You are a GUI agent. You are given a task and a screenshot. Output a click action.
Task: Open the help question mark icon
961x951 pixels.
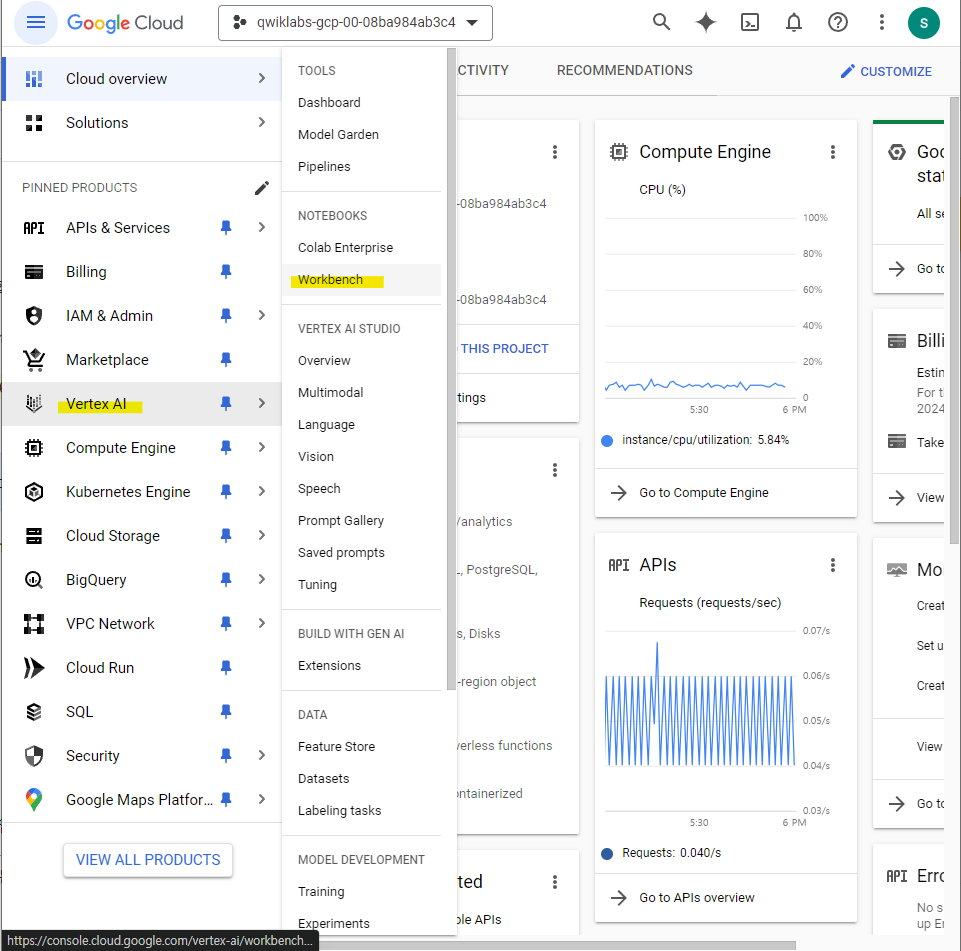[838, 23]
